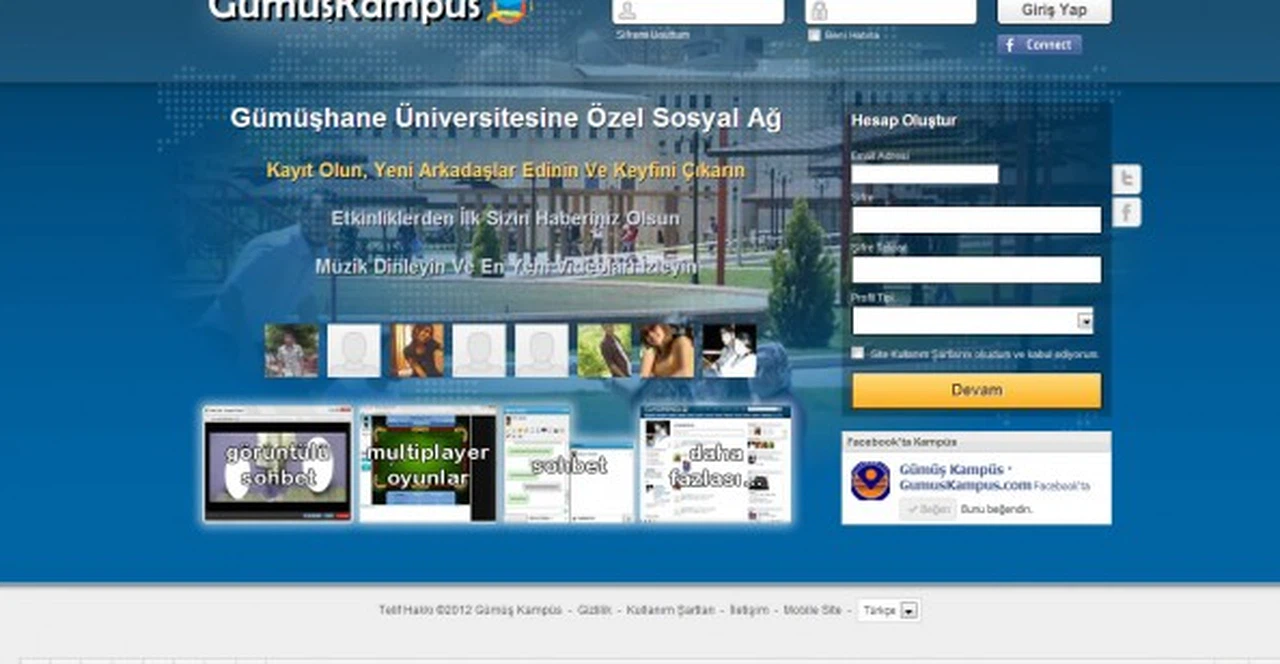The height and width of the screenshot is (664, 1280).
Task: Open the multiplayer oyunlar preview image
Action: tap(428, 465)
